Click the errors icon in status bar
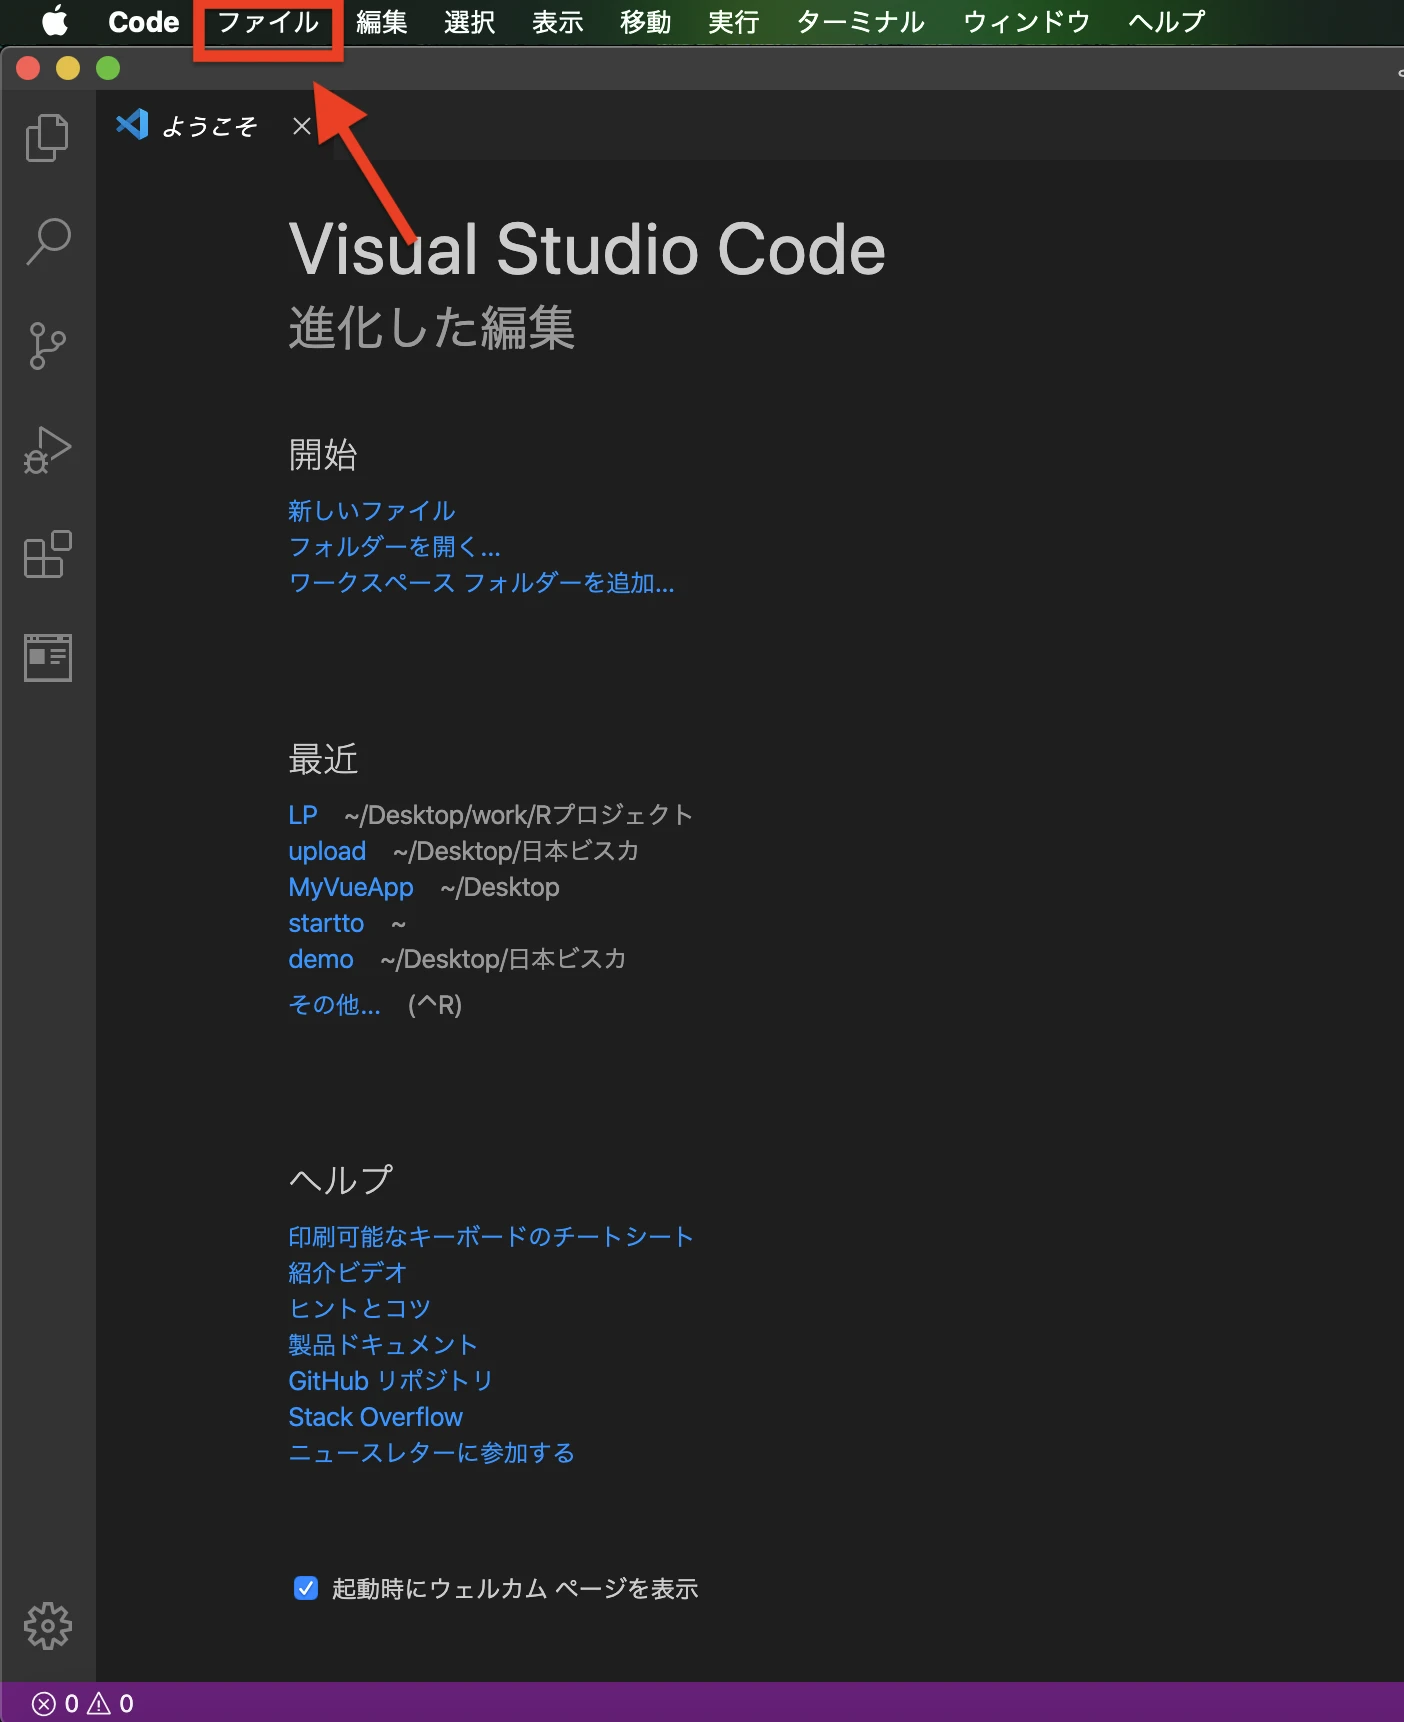 pyautogui.click(x=43, y=1703)
